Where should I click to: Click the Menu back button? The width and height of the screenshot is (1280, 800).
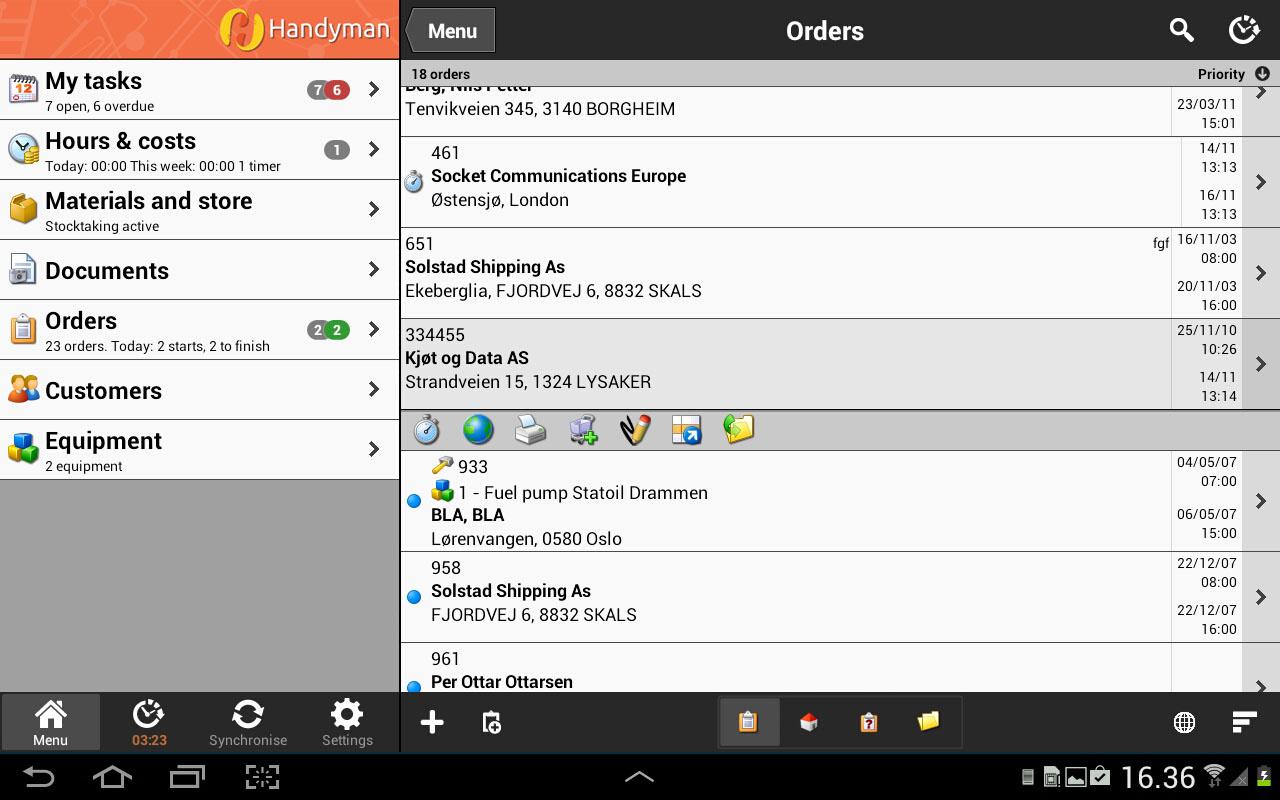pos(450,30)
